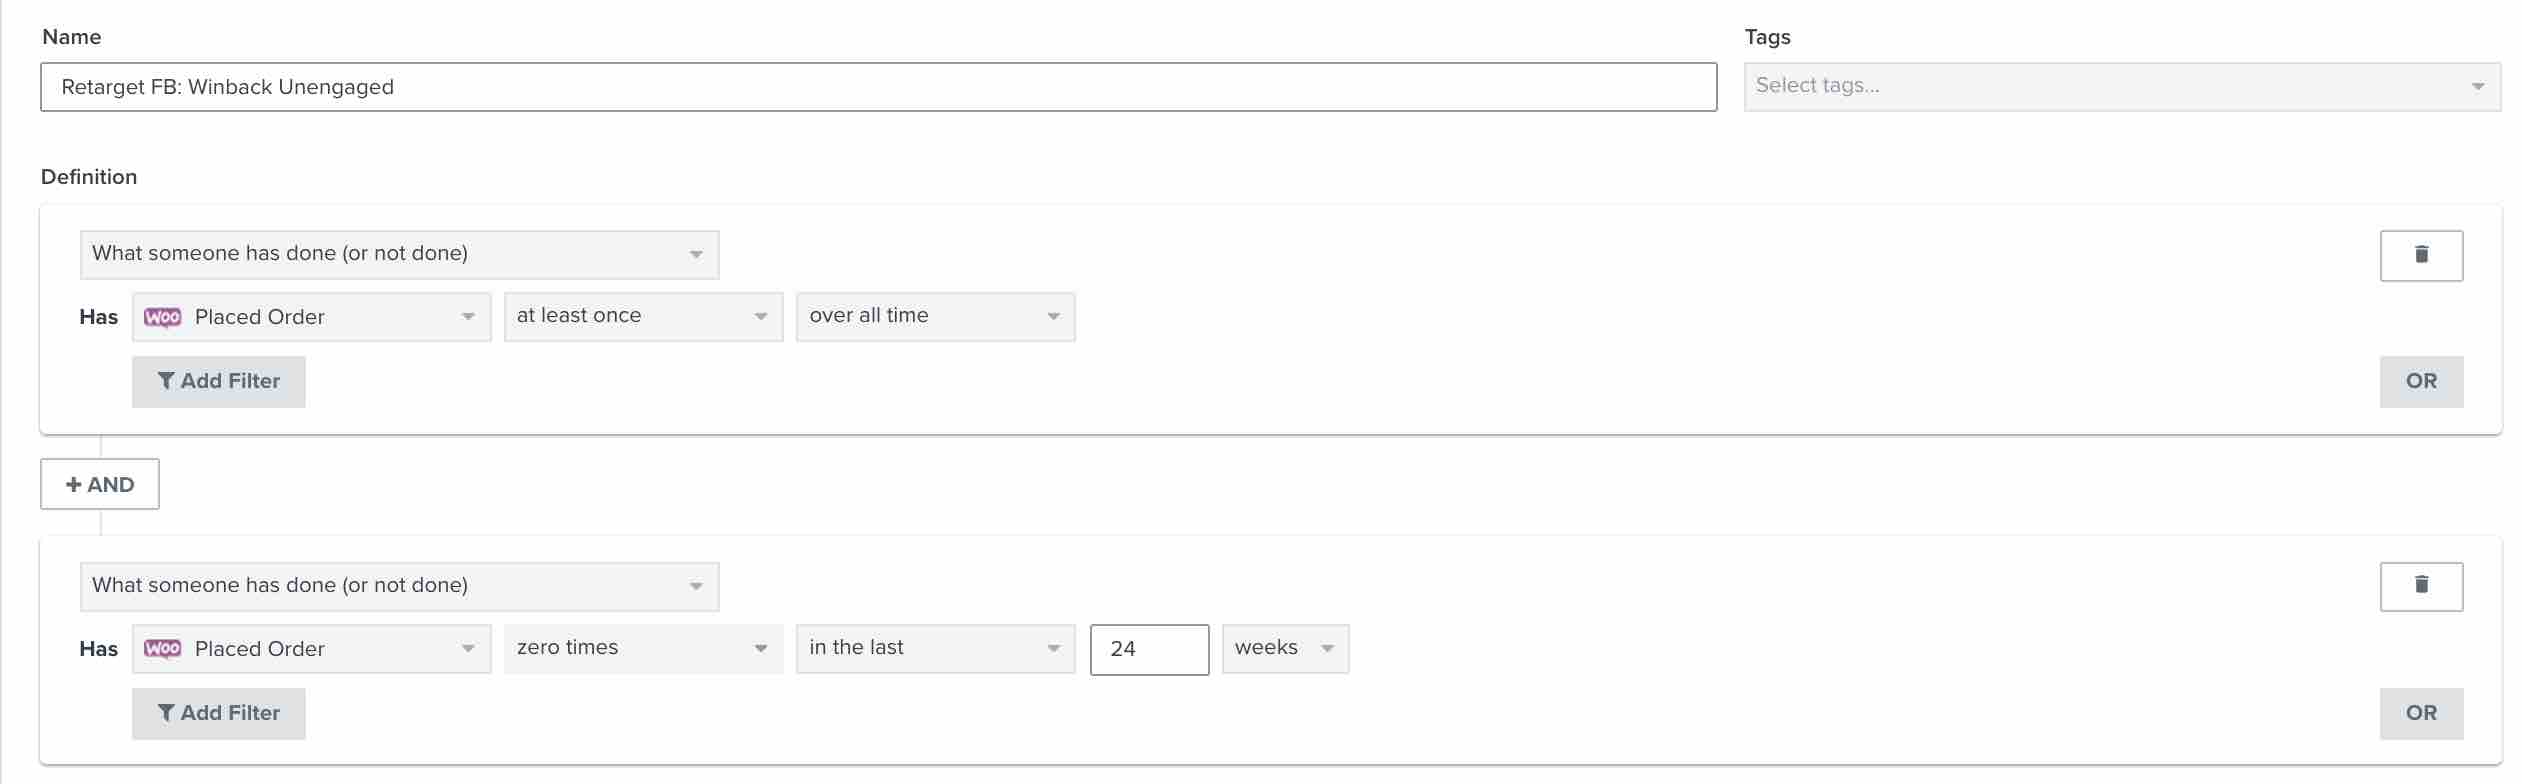Add an OR branch to the first condition
Image resolution: width=2522 pixels, height=784 pixels.
click(2421, 381)
